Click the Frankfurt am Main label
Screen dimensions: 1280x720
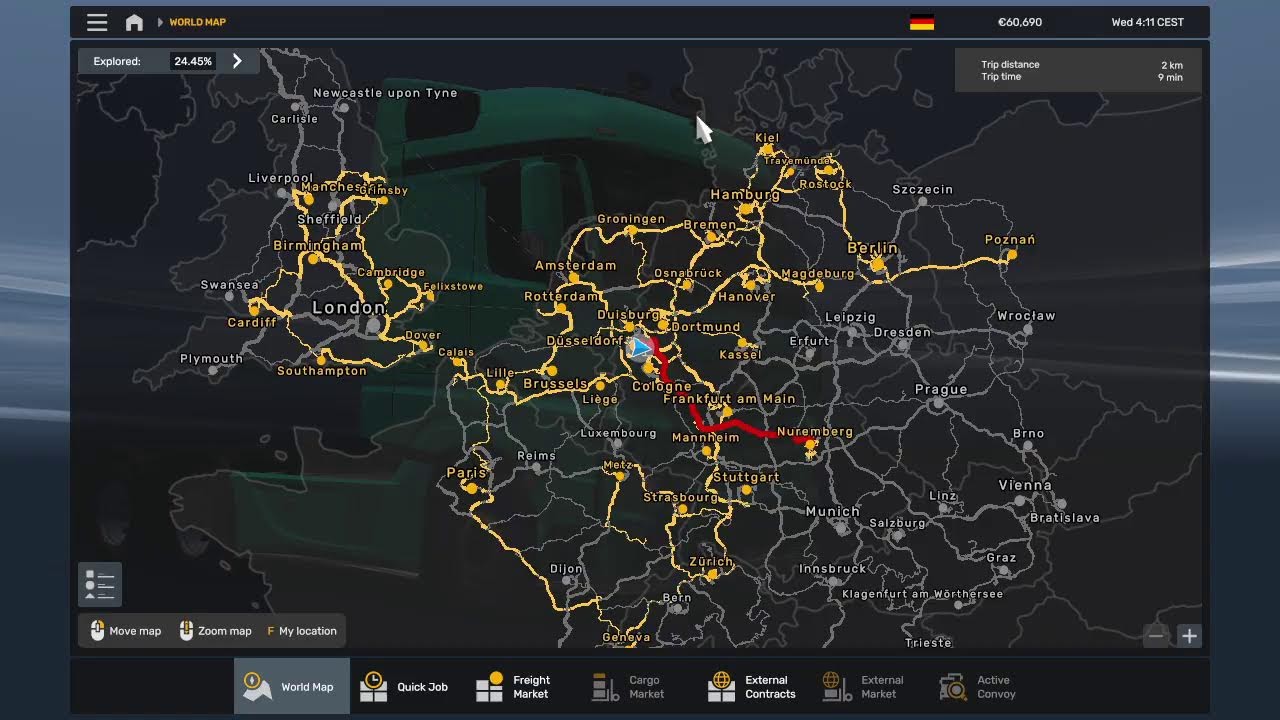(729, 399)
